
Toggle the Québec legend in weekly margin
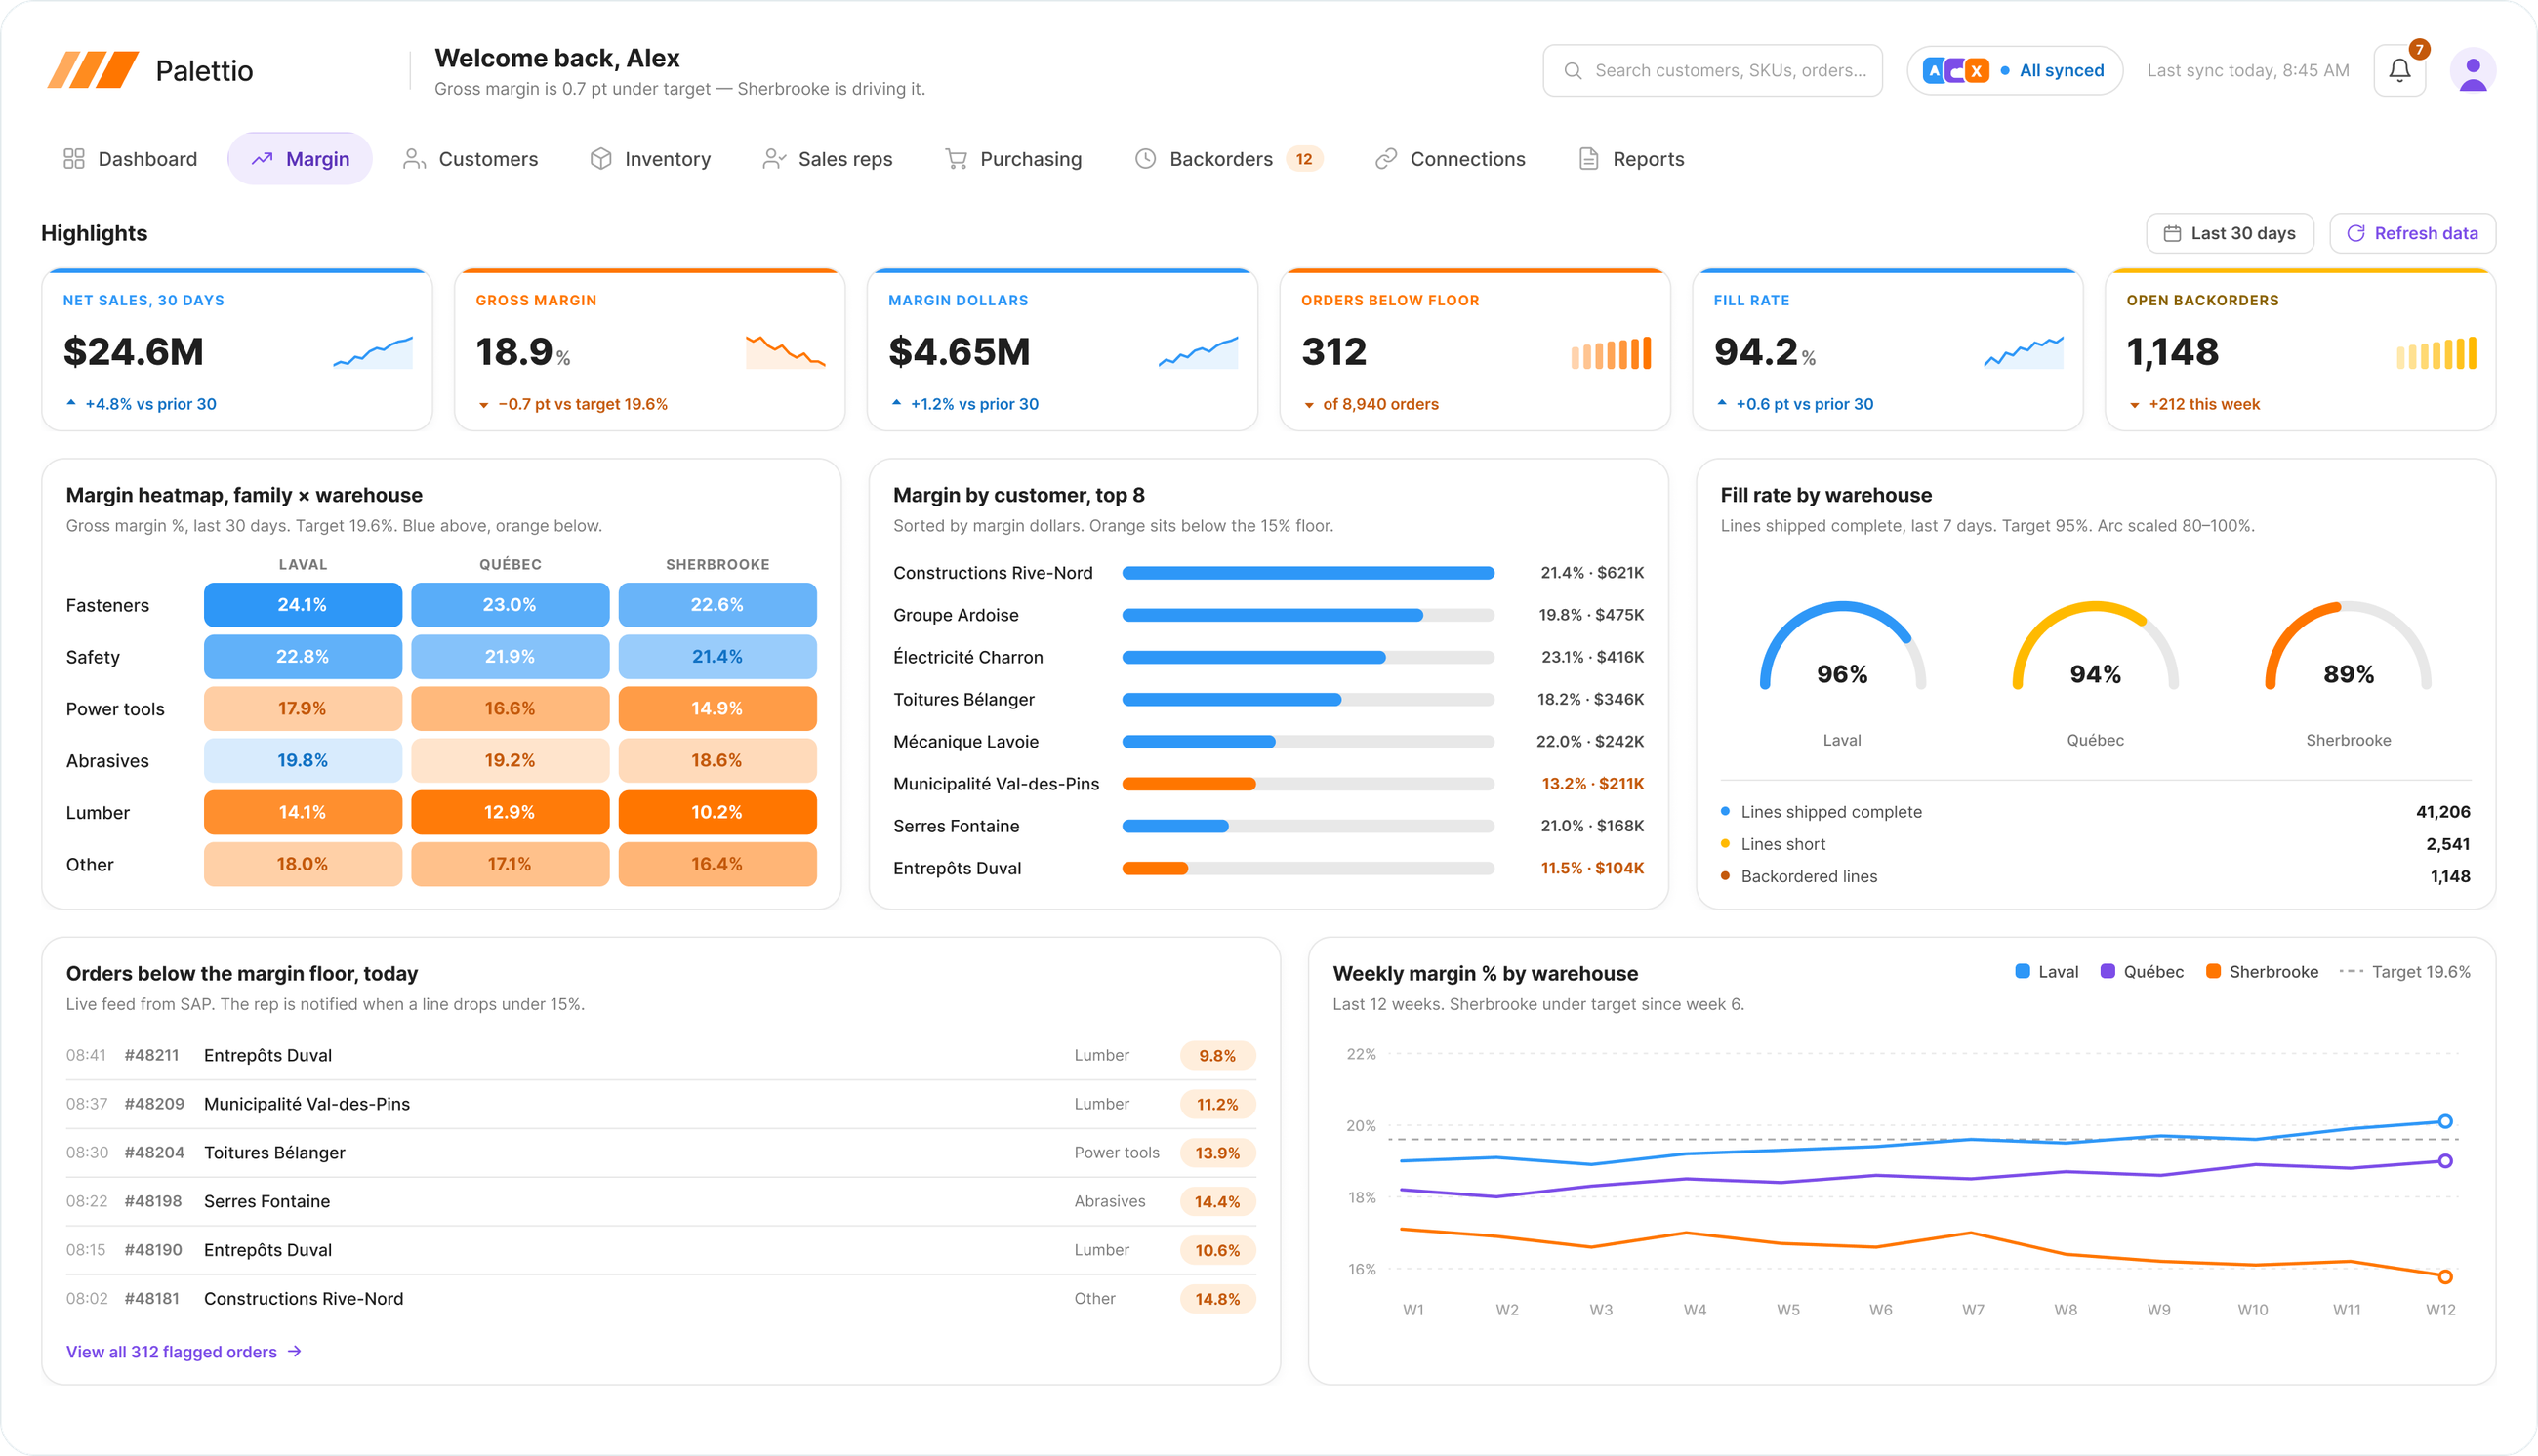click(2141, 971)
